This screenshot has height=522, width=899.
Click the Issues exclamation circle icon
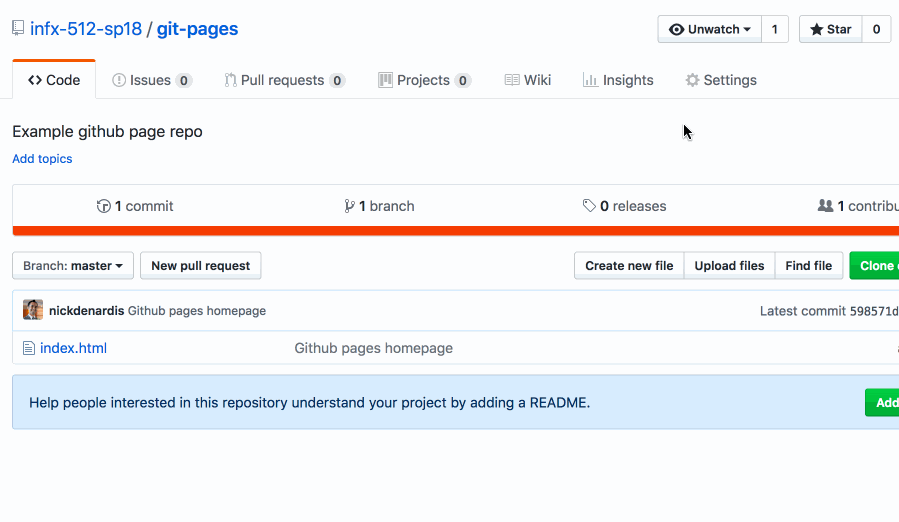coord(119,80)
